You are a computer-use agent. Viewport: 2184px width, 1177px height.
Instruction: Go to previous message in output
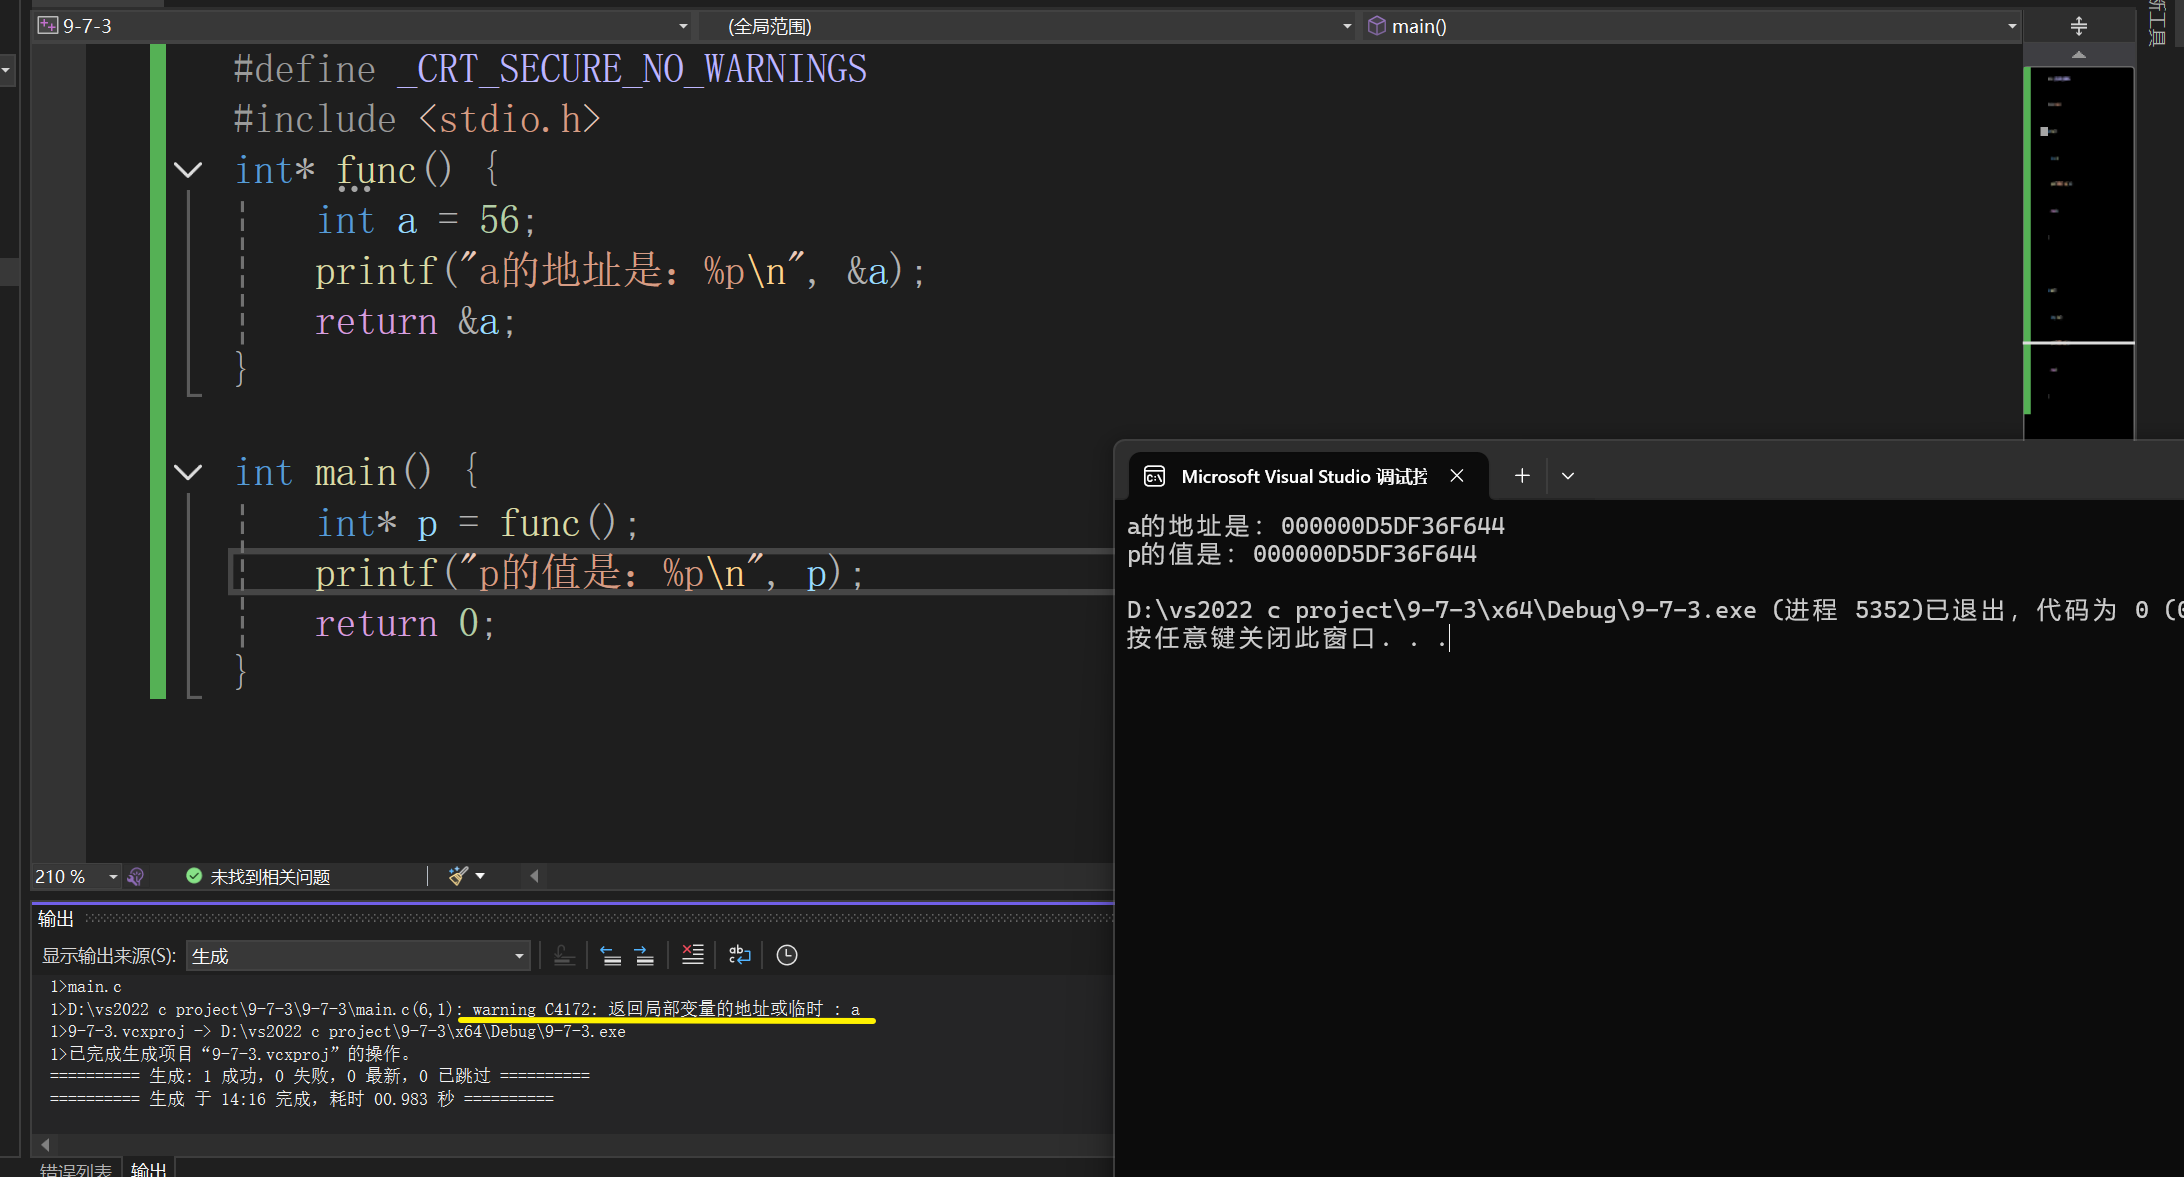(610, 955)
